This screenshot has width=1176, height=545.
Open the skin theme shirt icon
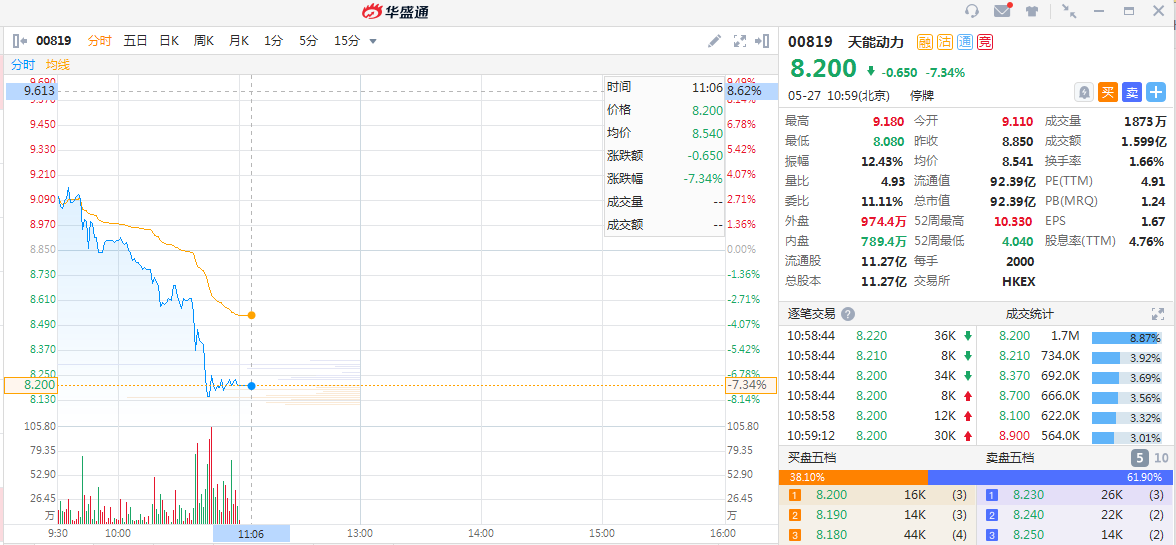(1032, 11)
